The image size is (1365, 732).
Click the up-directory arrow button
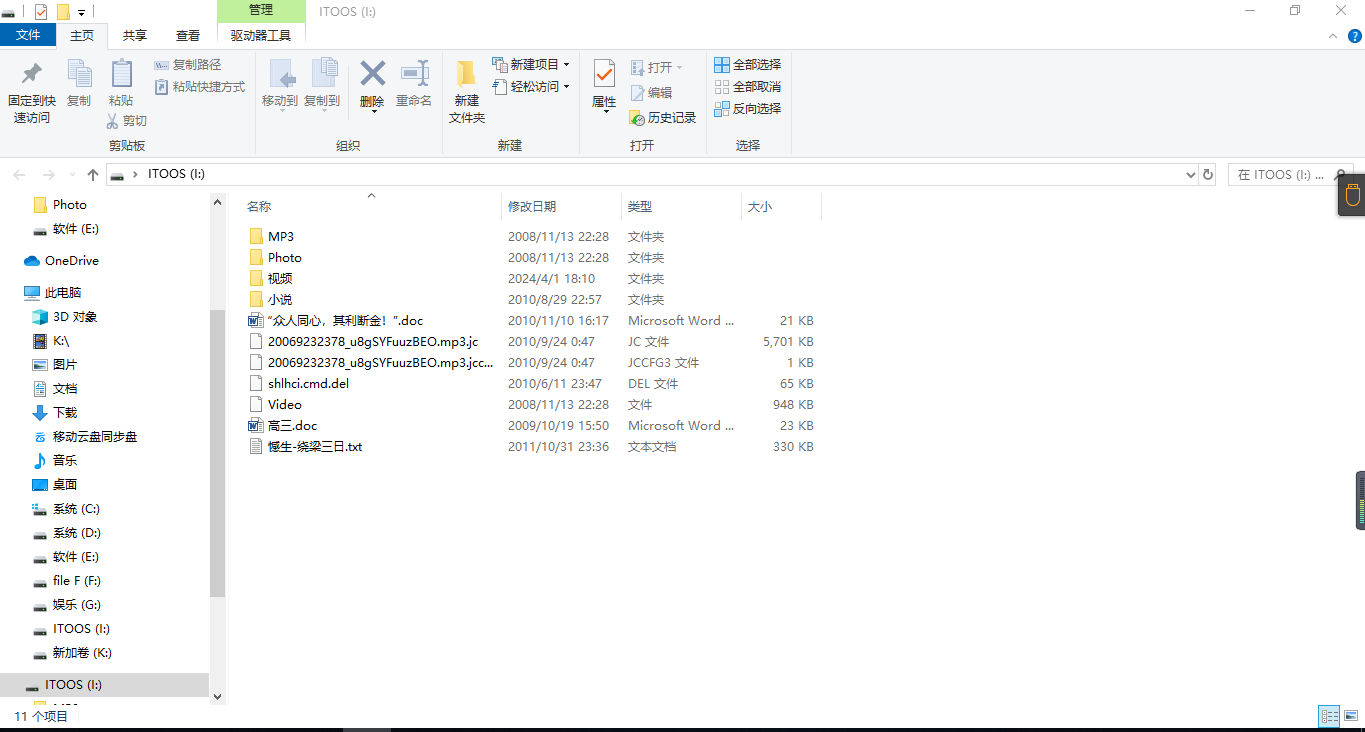93,175
